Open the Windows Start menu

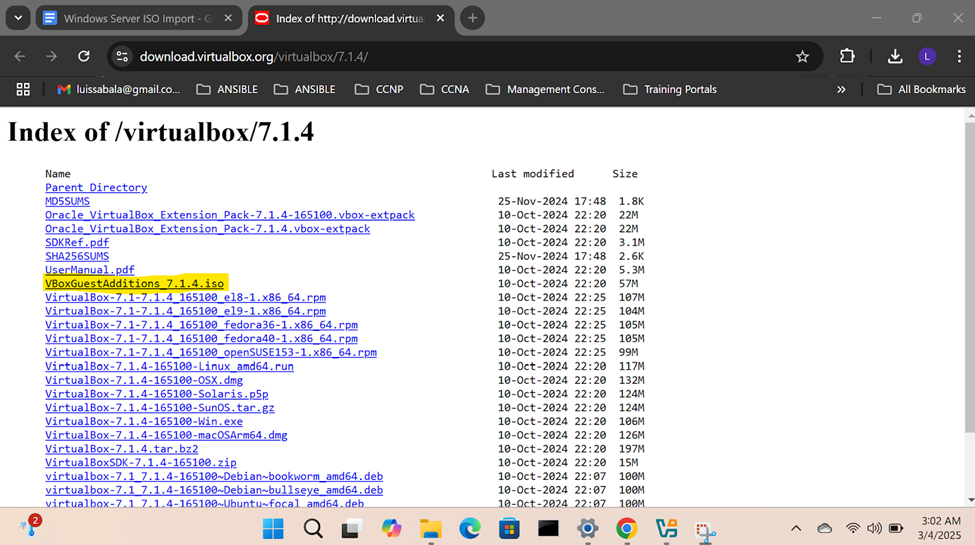click(273, 529)
